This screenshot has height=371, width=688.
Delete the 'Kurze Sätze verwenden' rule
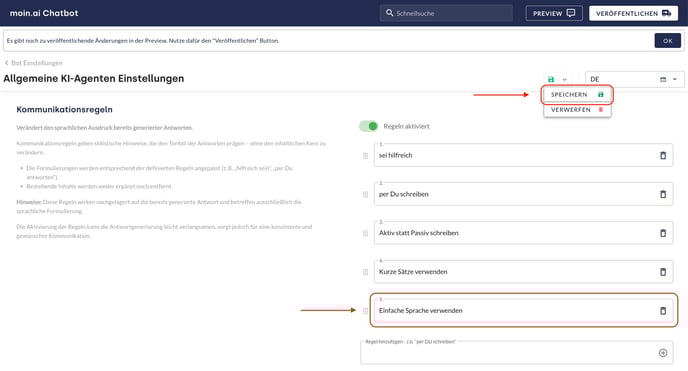663,272
